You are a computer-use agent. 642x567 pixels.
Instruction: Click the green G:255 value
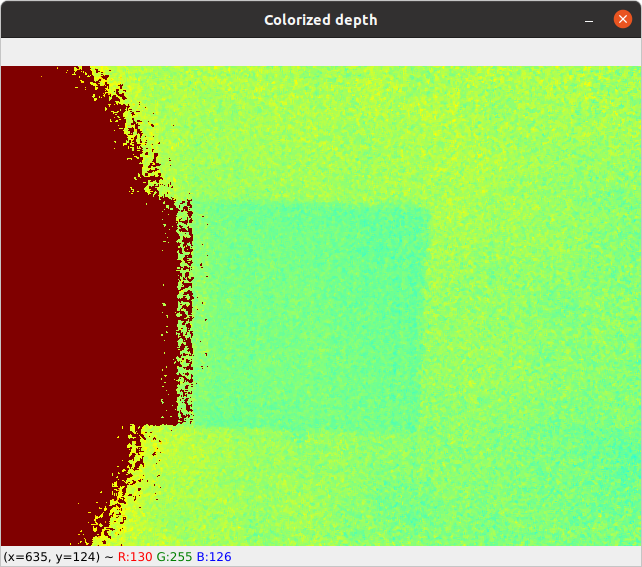[x=174, y=556]
